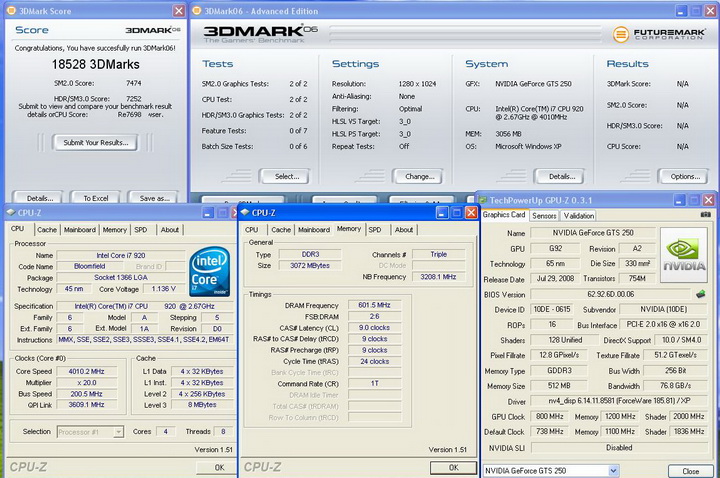Click the left CPU-Z window title icon
The image size is (720, 478).
pos(11,213)
